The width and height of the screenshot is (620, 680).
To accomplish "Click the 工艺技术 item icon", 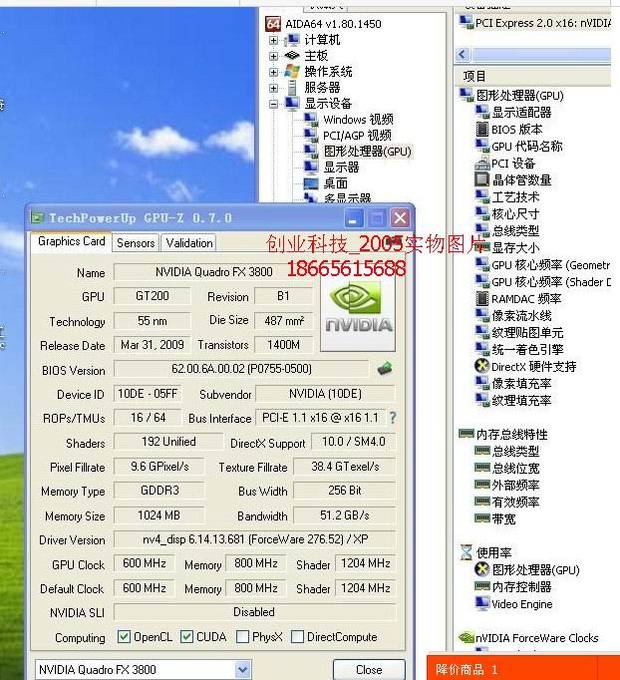I will (x=482, y=196).
